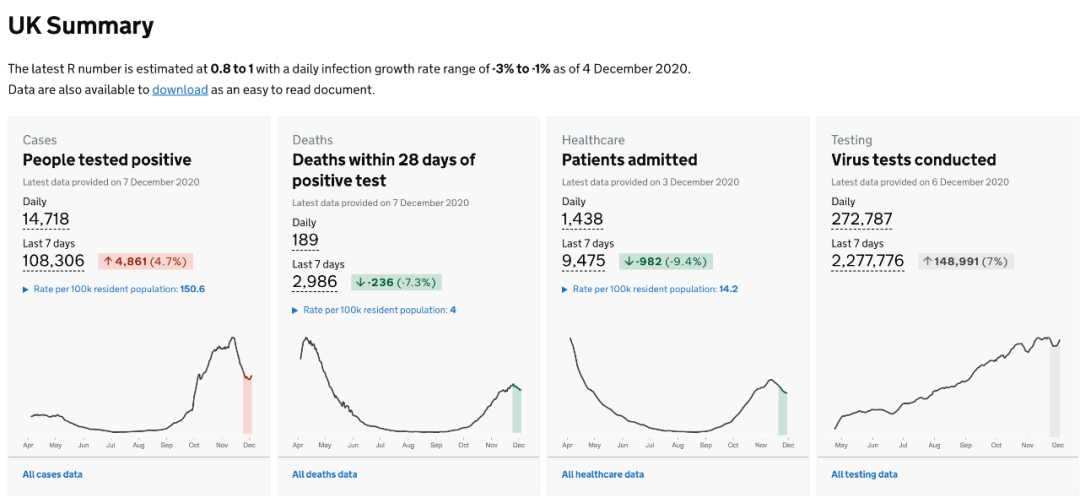Image resolution: width=1080 pixels, height=498 pixels.
Task: Open All deaths data link
Action: (x=324, y=474)
